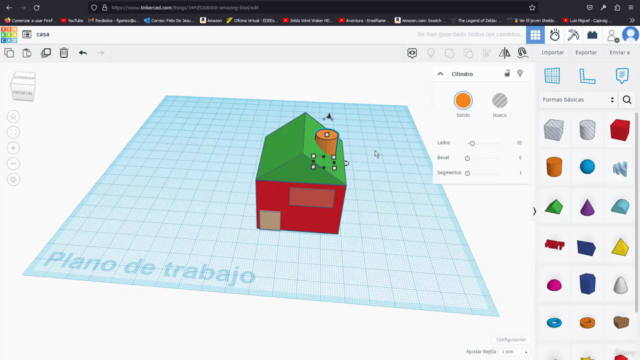
Task: Open the Configuración button
Action: point(511,340)
